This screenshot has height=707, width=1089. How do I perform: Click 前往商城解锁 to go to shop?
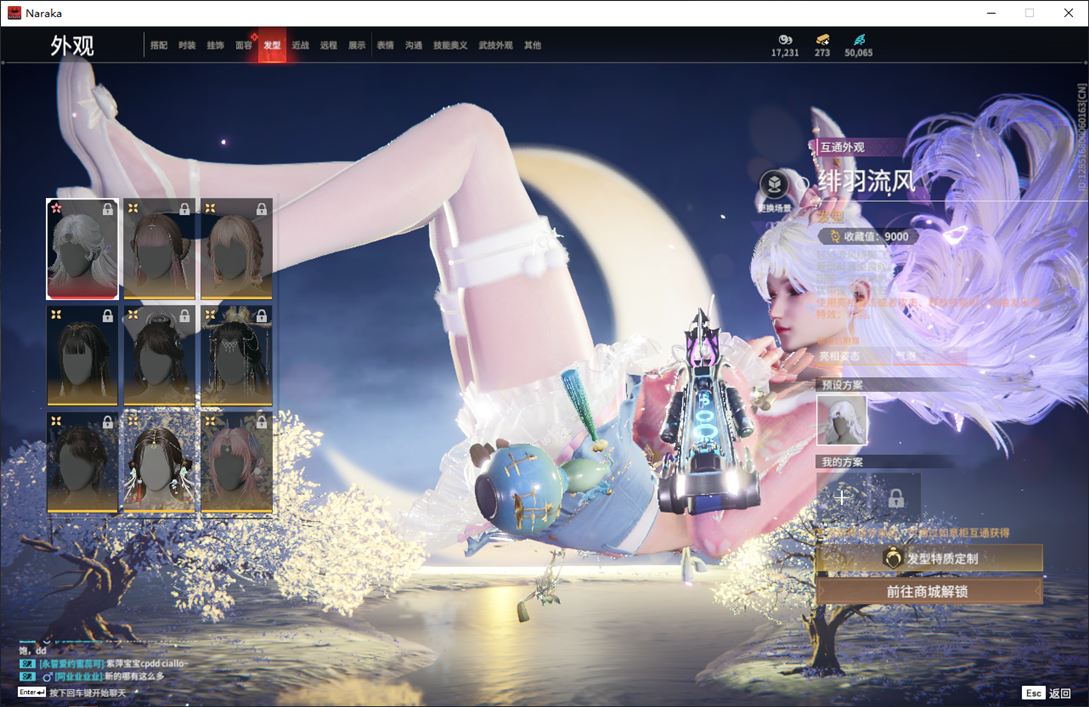(x=929, y=592)
